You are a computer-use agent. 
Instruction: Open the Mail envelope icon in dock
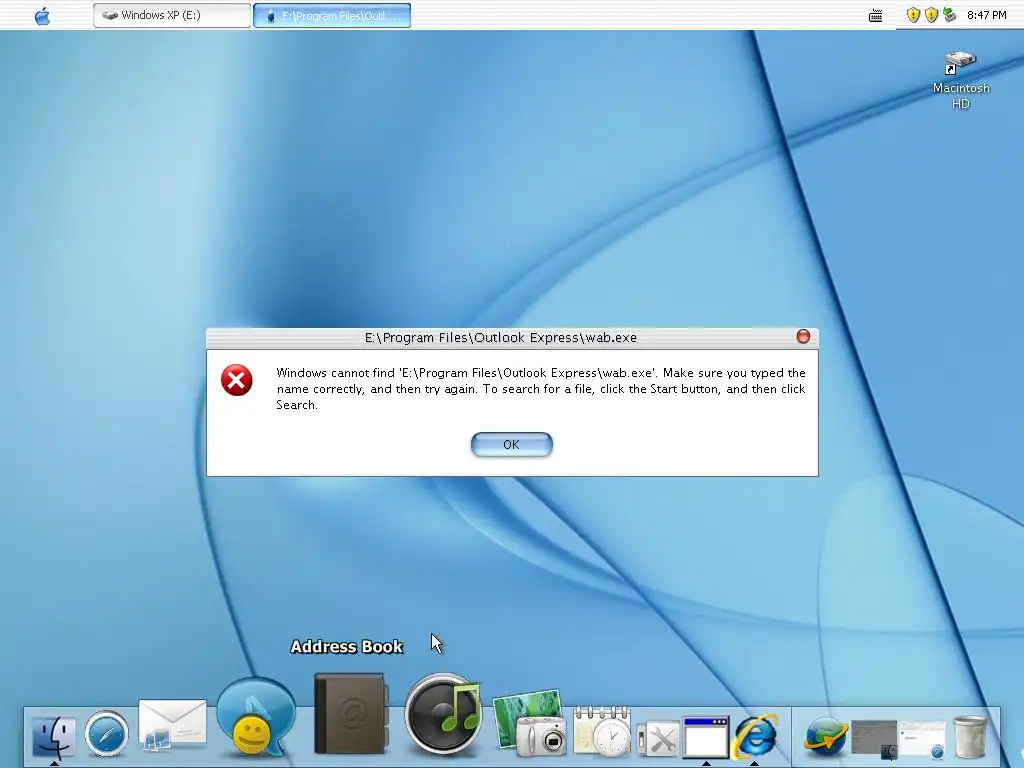click(x=172, y=724)
